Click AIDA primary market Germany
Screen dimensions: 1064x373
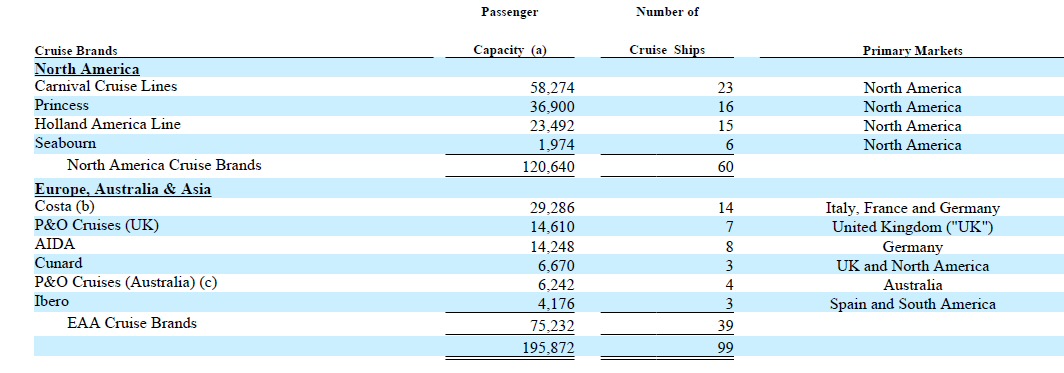(x=912, y=247)
